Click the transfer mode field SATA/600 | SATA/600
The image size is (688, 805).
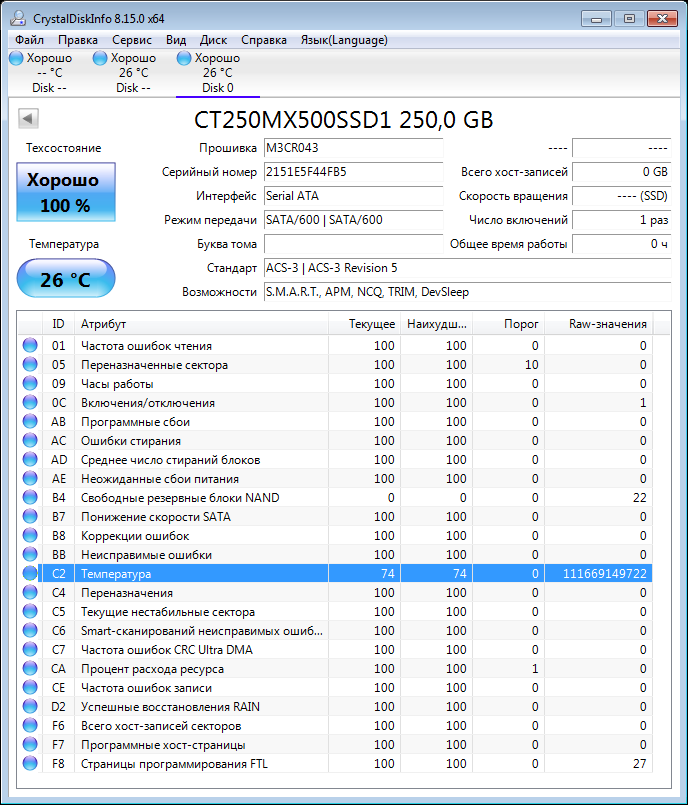353,220
